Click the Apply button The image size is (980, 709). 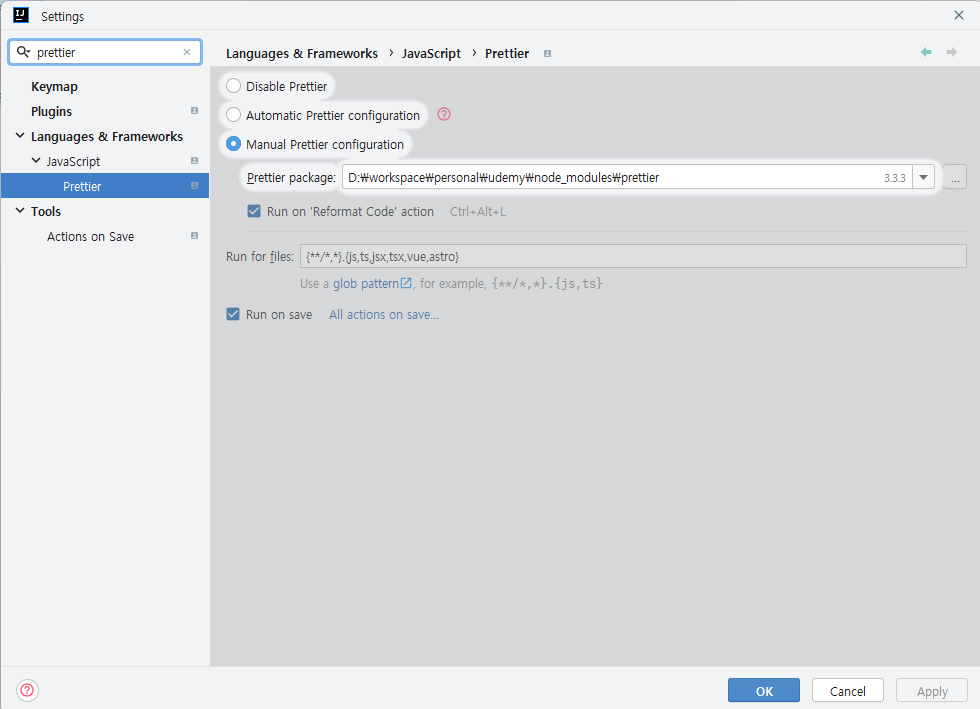(932, 690)
